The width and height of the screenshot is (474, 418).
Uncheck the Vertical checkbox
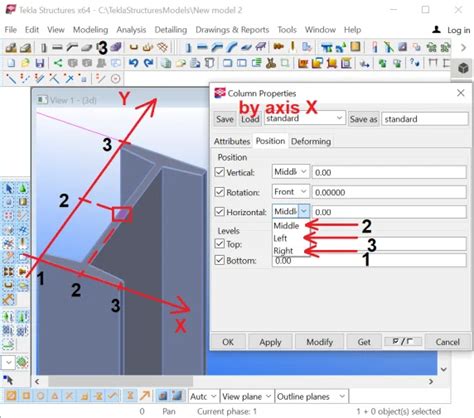pos(219,172)
